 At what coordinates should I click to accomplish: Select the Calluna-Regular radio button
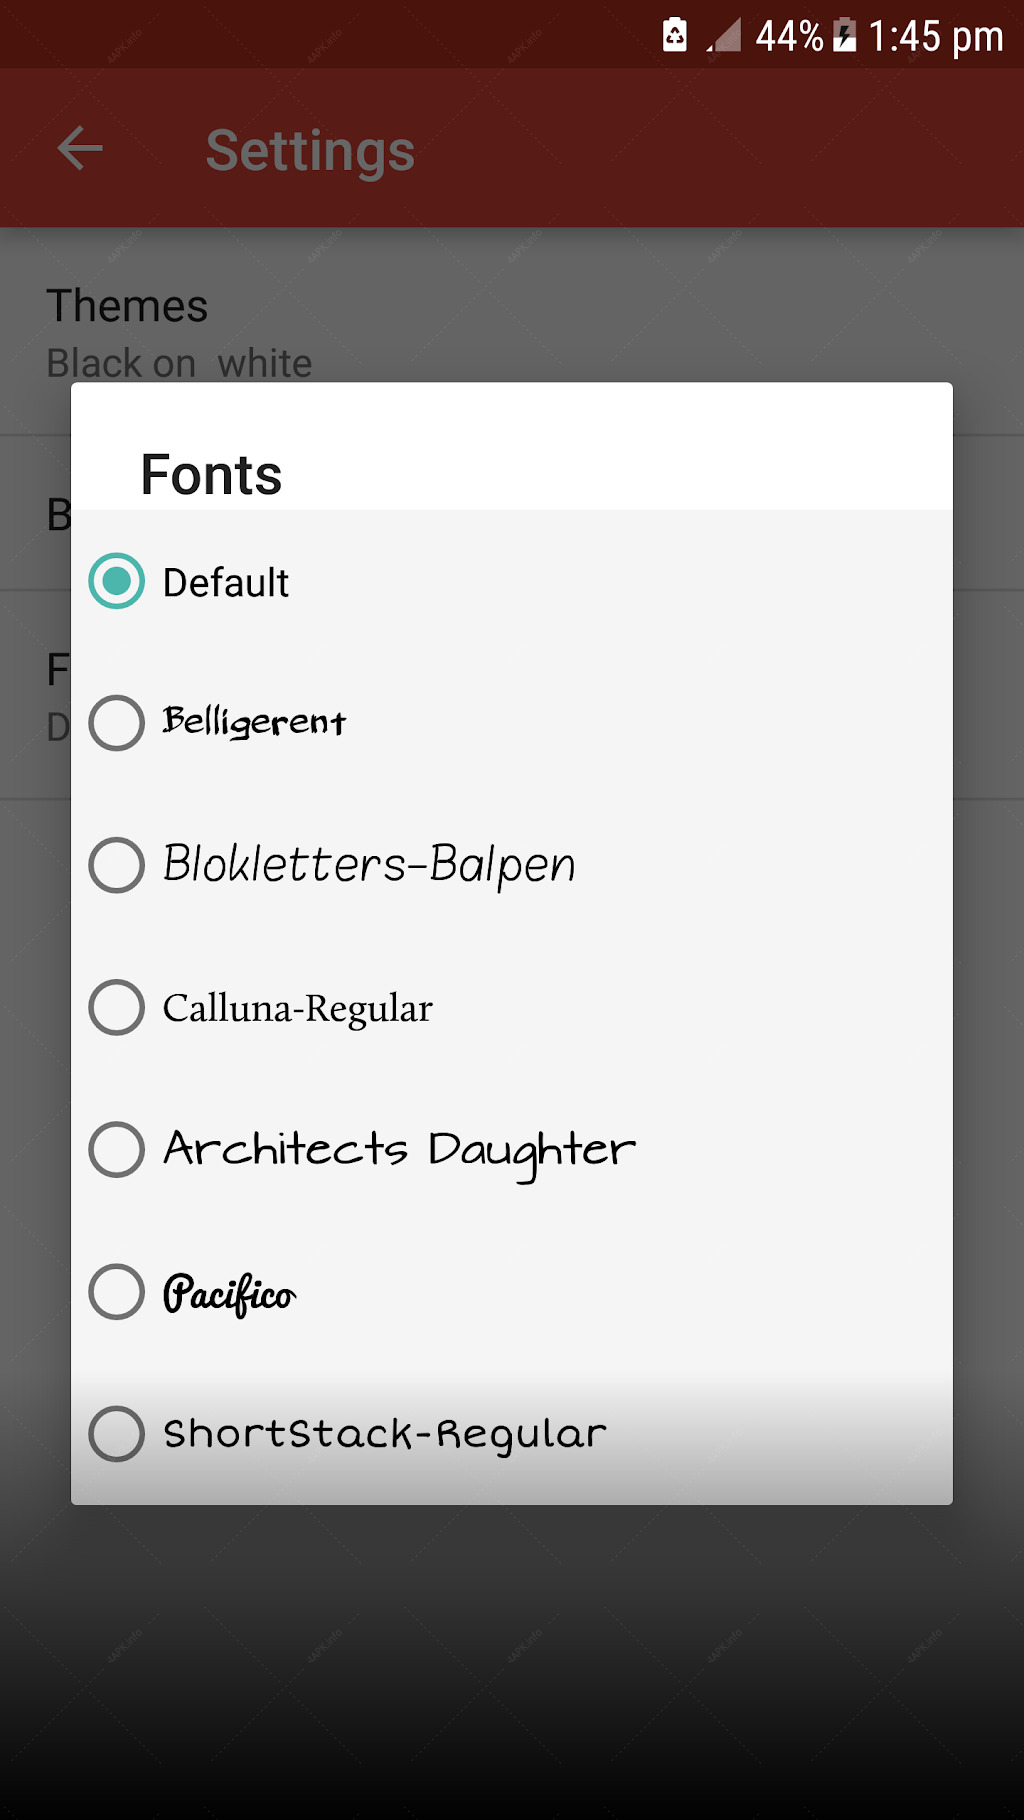117,1007
